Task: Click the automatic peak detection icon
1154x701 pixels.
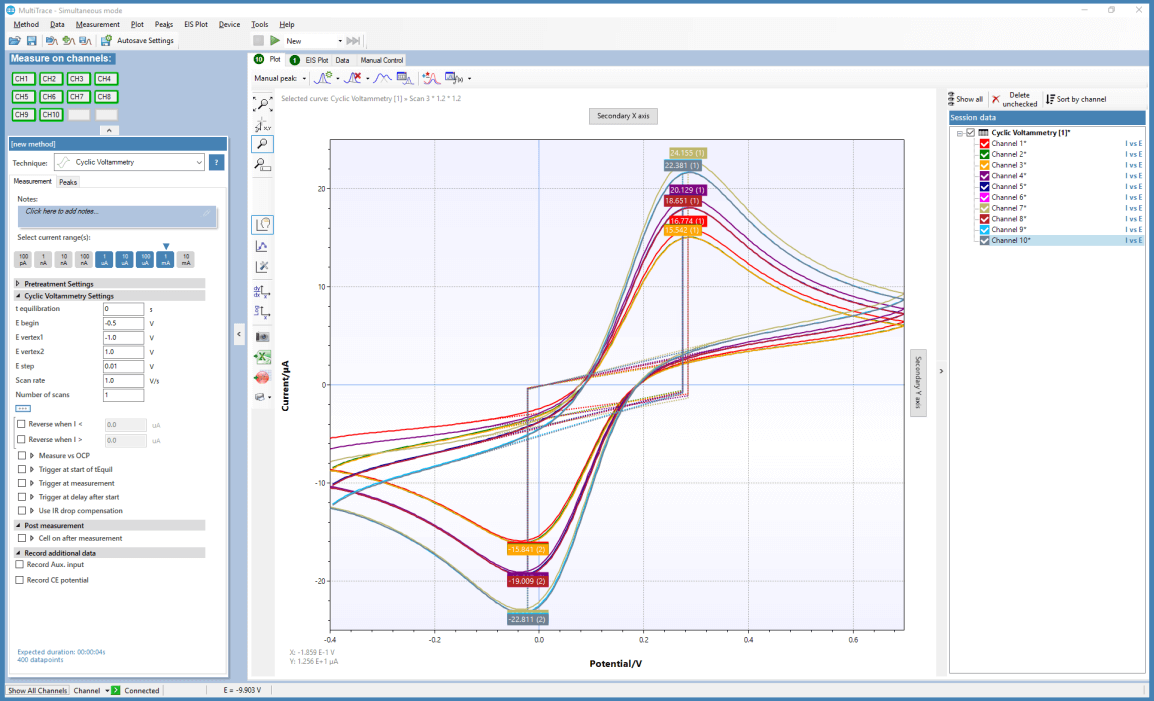Action: (323, 78)
